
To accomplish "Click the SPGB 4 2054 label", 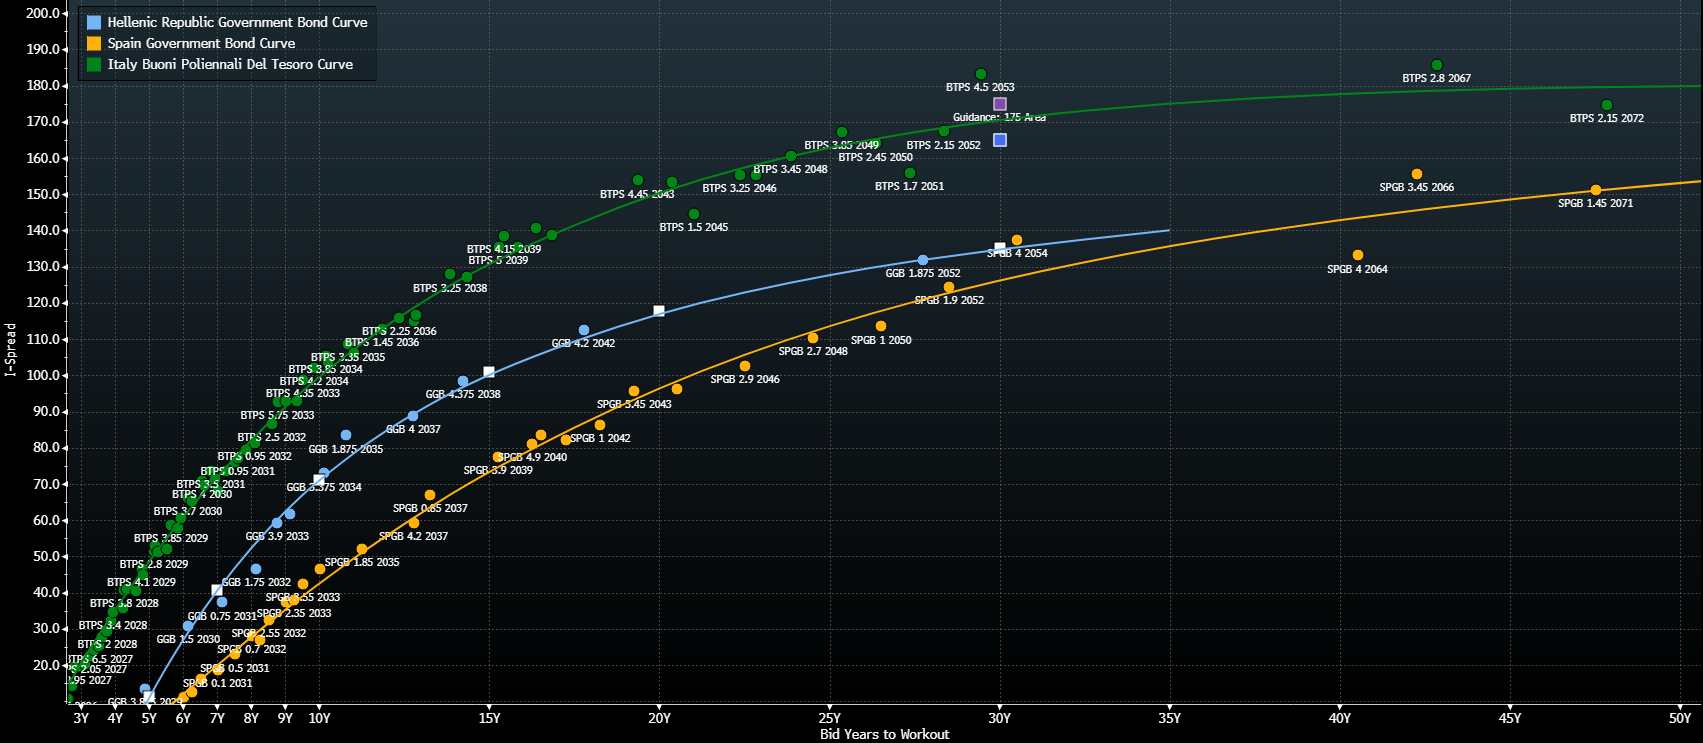I will click(x=1017, y=253).
